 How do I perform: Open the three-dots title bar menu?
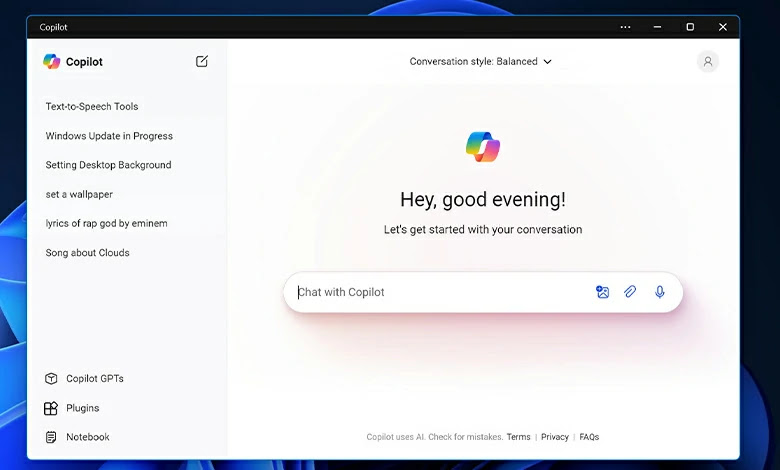click(625, 27)
